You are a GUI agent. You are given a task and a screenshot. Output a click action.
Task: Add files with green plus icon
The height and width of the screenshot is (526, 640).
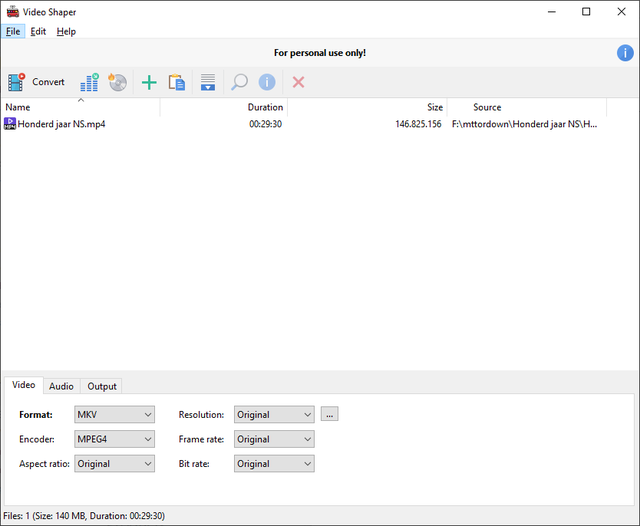(149, 82)
